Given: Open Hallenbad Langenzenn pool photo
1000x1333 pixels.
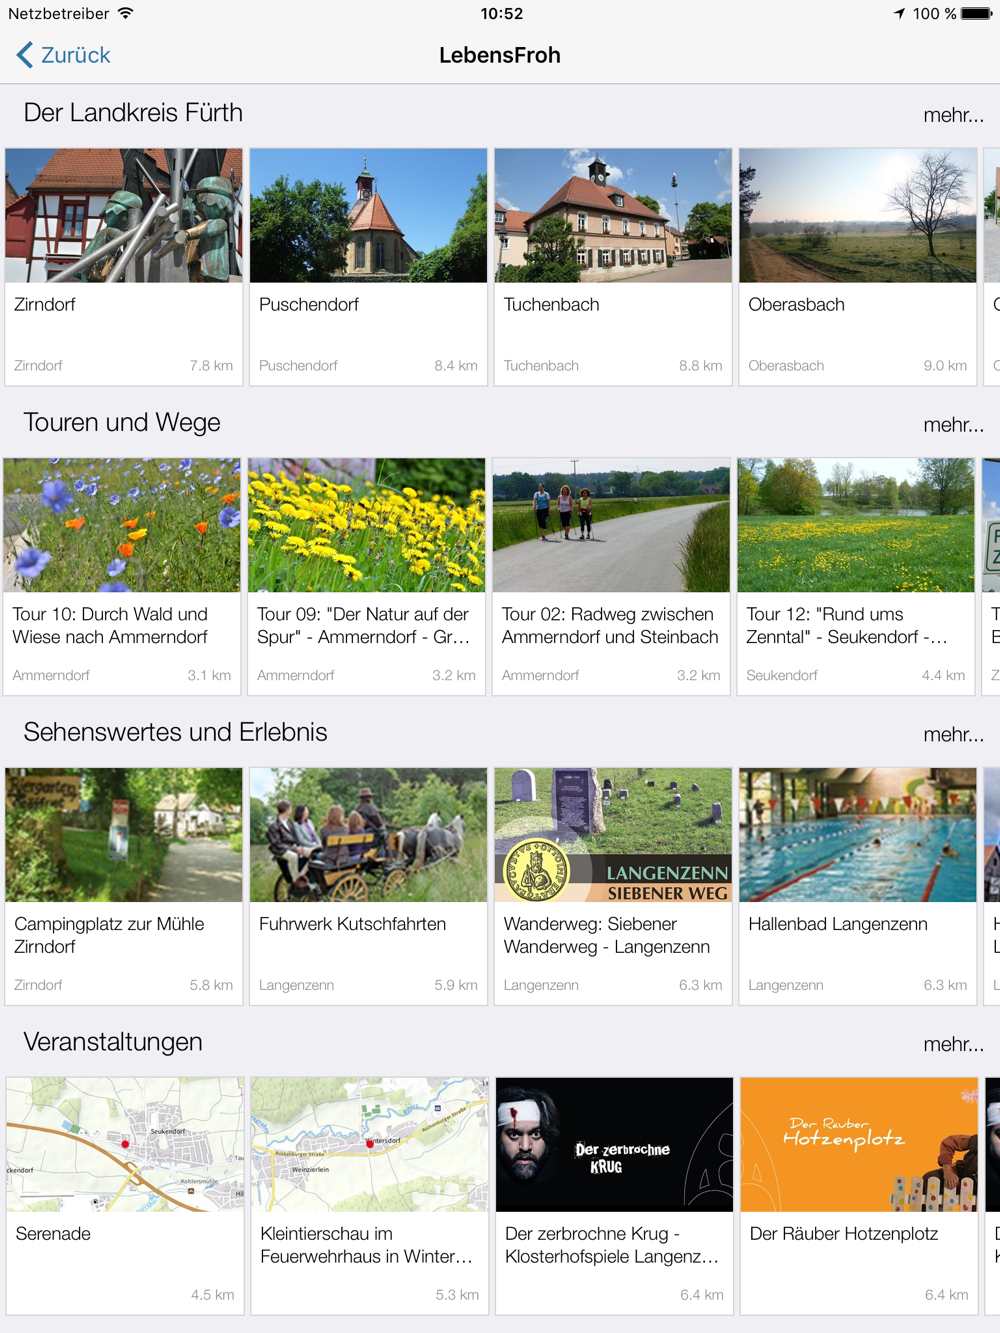Looking at the screenshot, I should [x=858, y=835].
